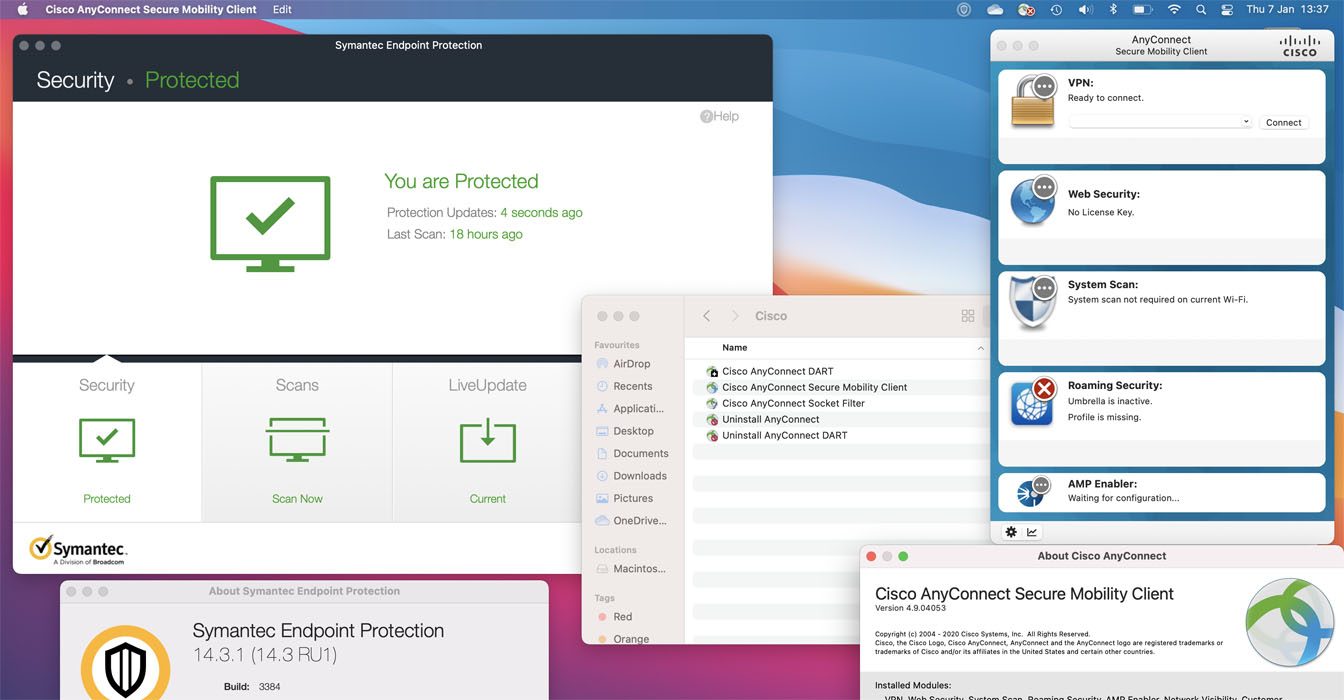Click the Symantec shield menu bar icon

tap(964, 9)
